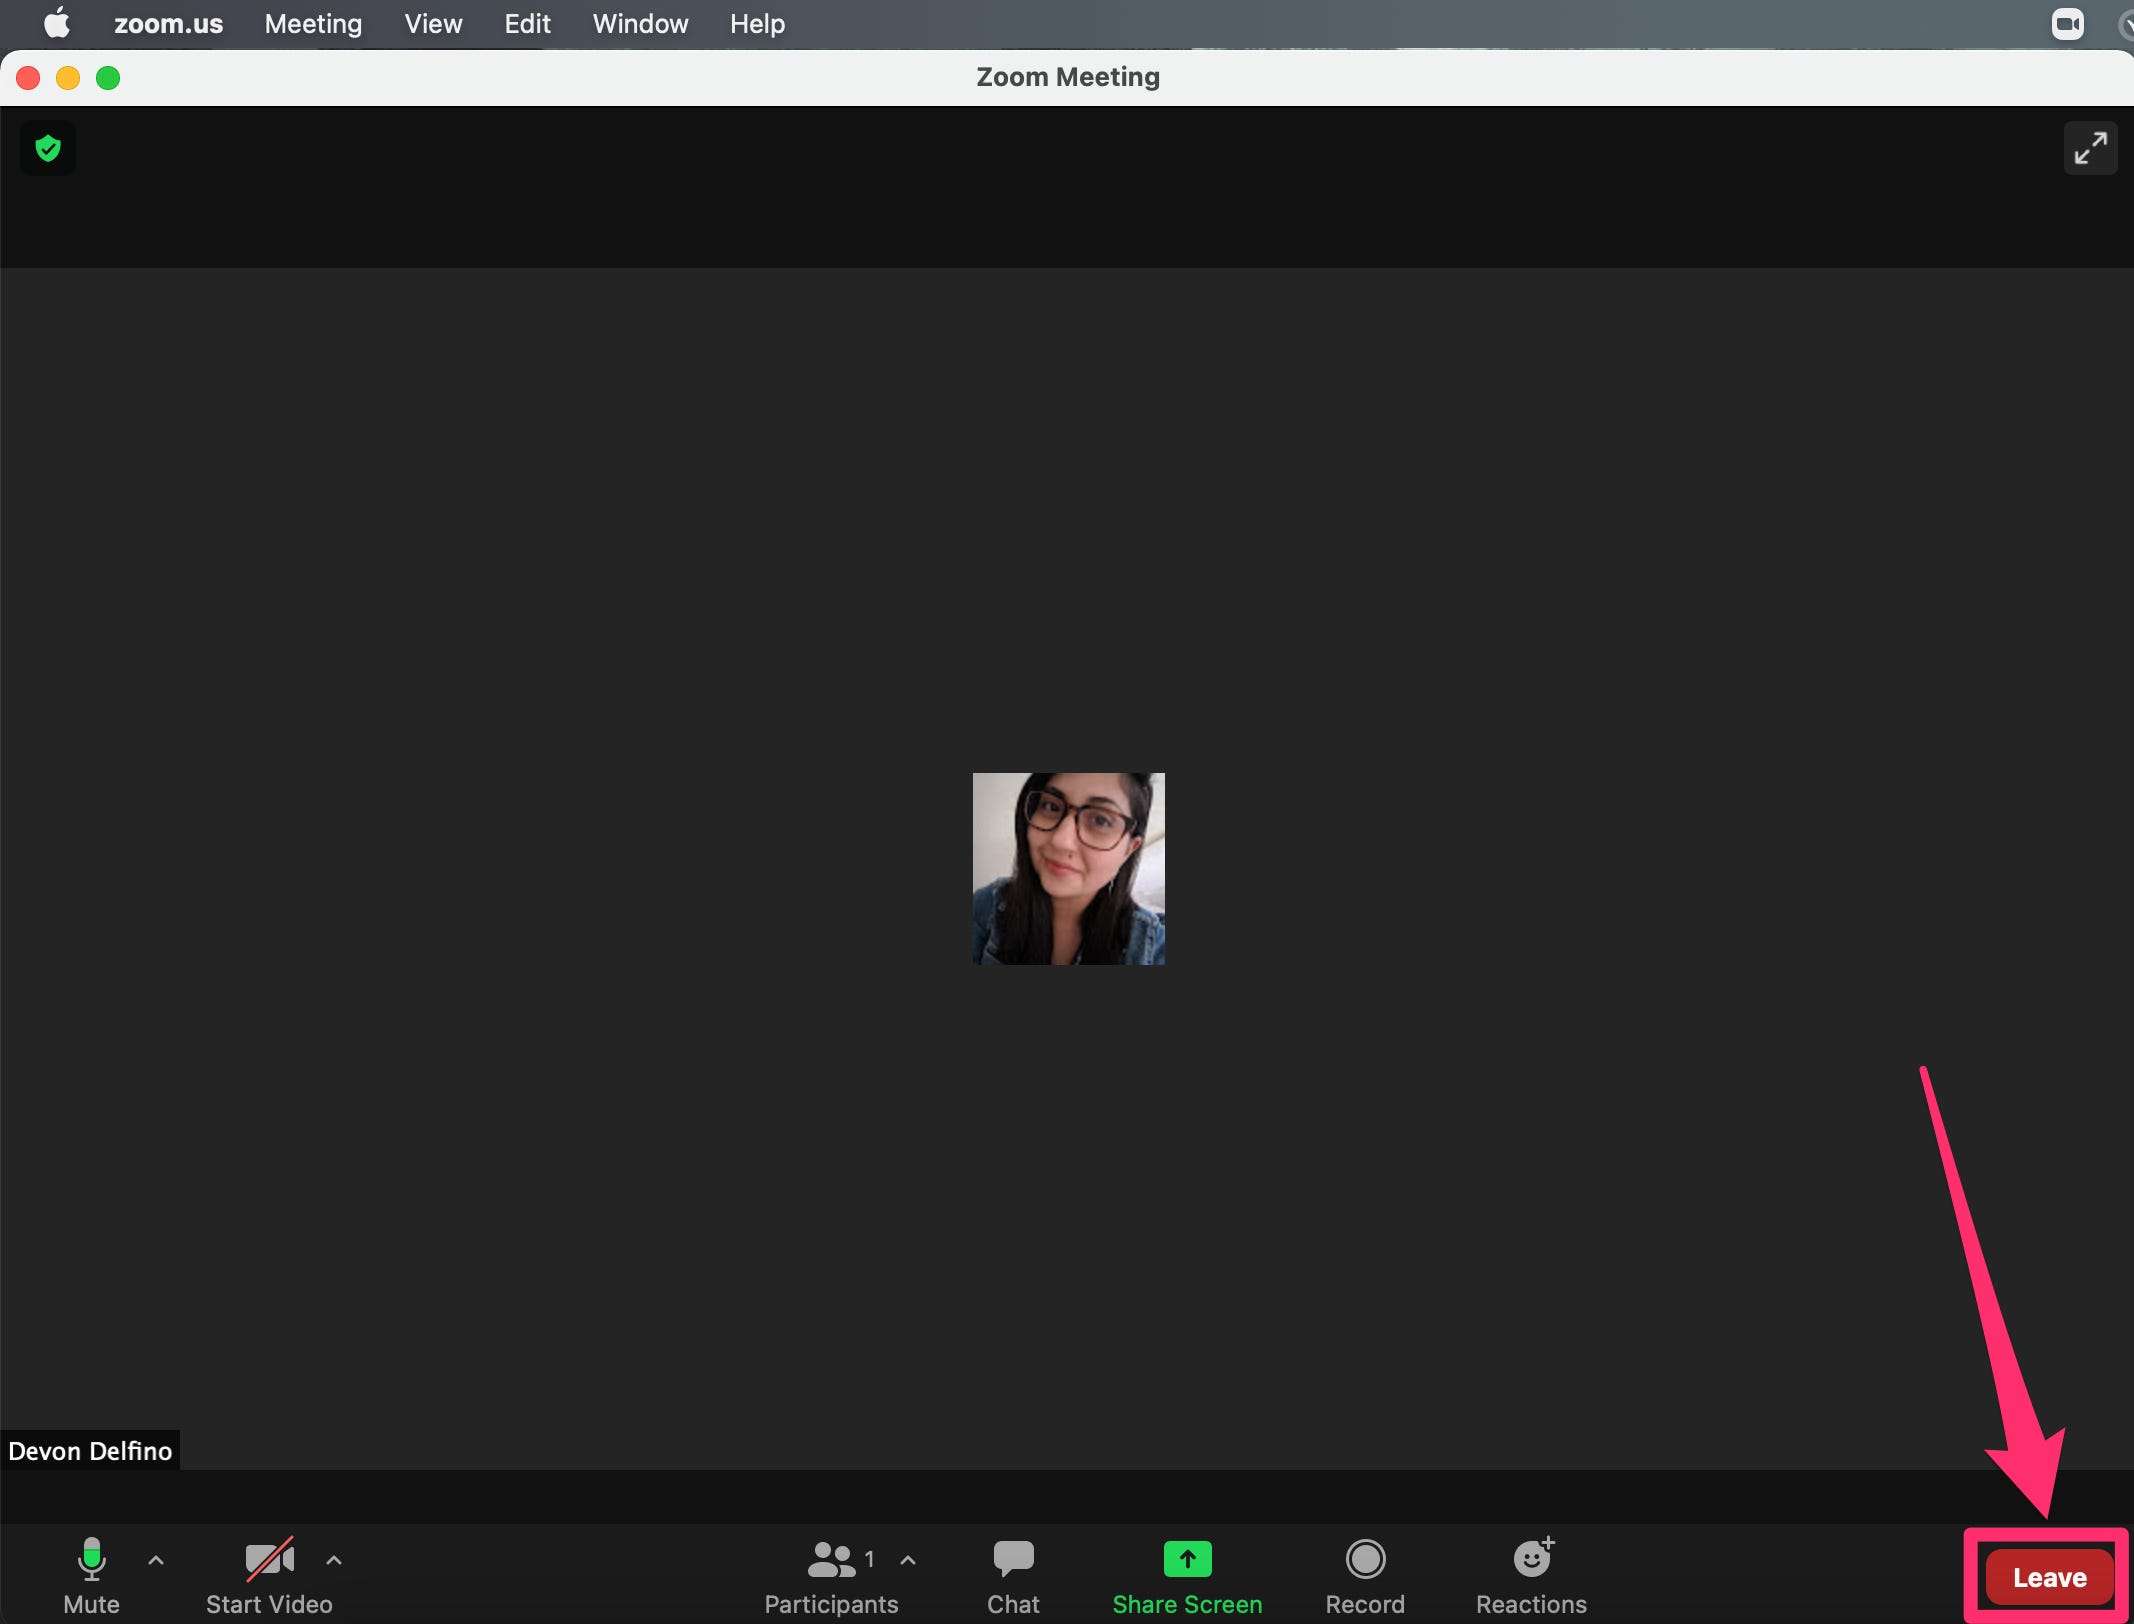
Task: Open the Meeting menu
Action: [314, 24]
